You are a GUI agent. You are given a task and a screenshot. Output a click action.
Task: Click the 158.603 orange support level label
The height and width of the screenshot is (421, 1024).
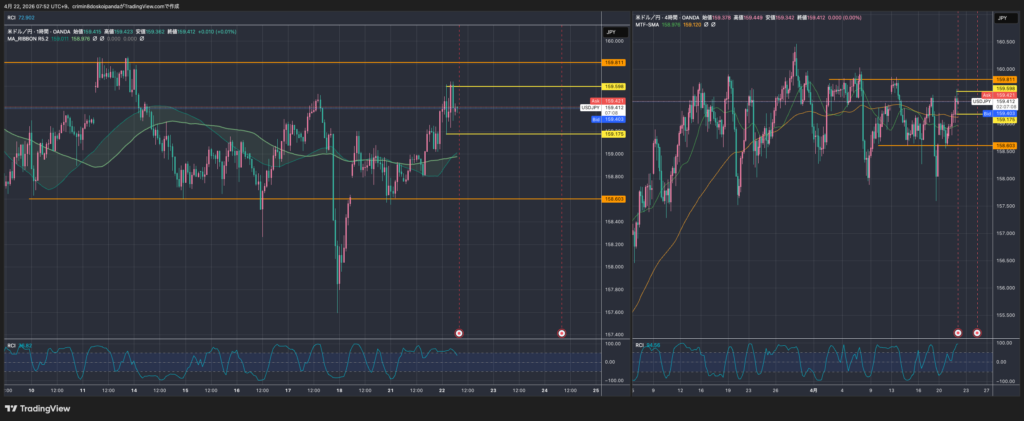[x=614, y=199]
